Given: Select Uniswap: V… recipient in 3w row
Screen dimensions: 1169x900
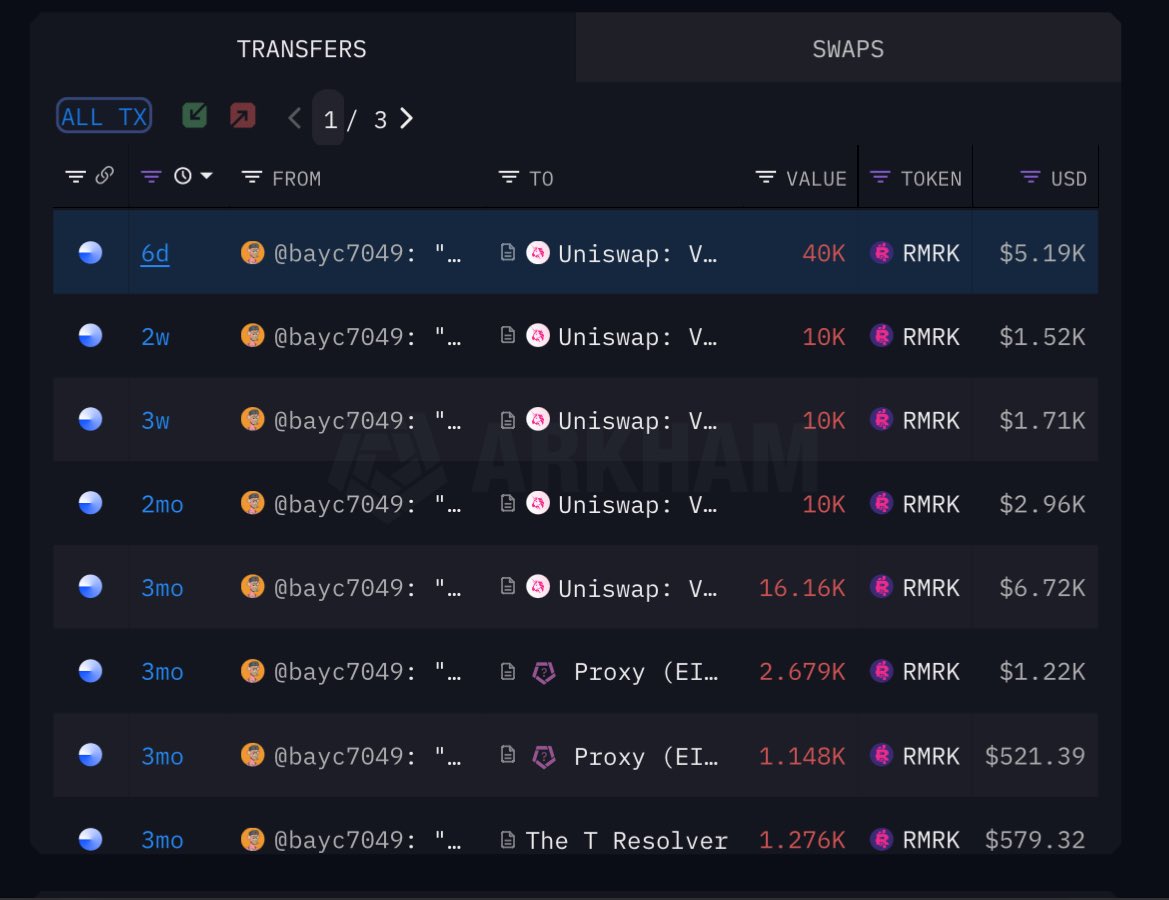Looking at the screenshot, I should [637, 421].
